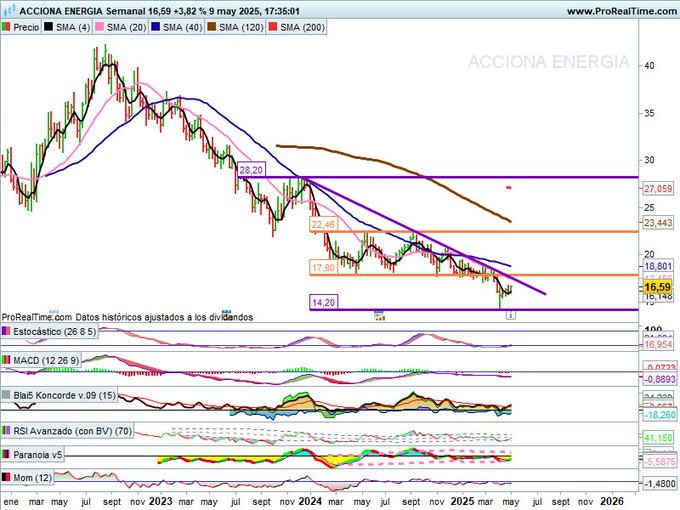Click the SMA (20) legend label
The width and height of the screenshot is (680, 510).
tap(126, 27)
